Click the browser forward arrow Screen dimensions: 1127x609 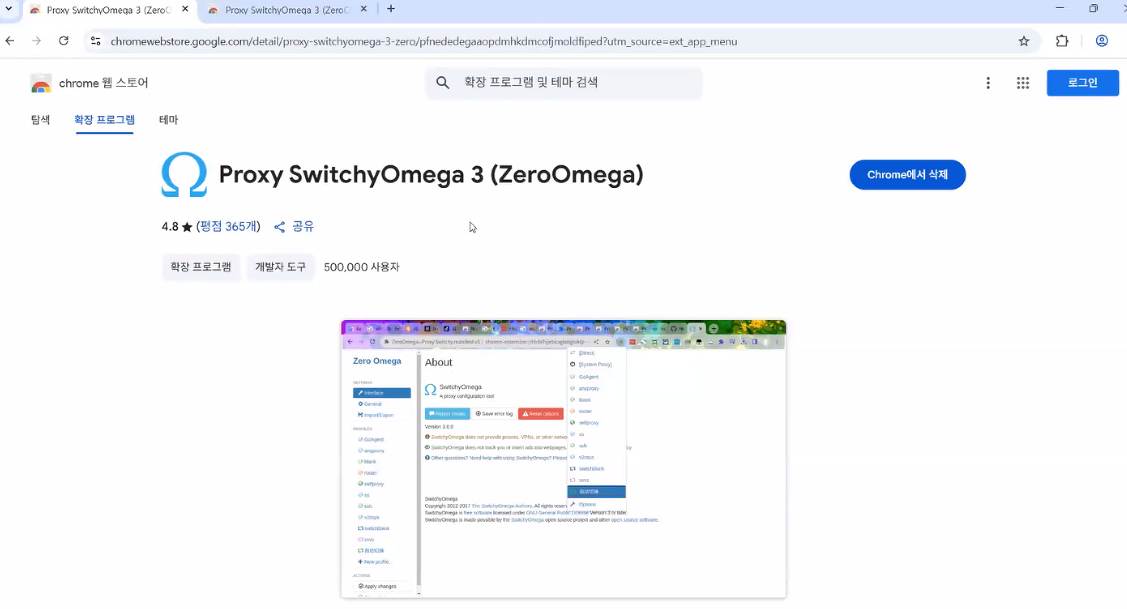pos(37,41)
